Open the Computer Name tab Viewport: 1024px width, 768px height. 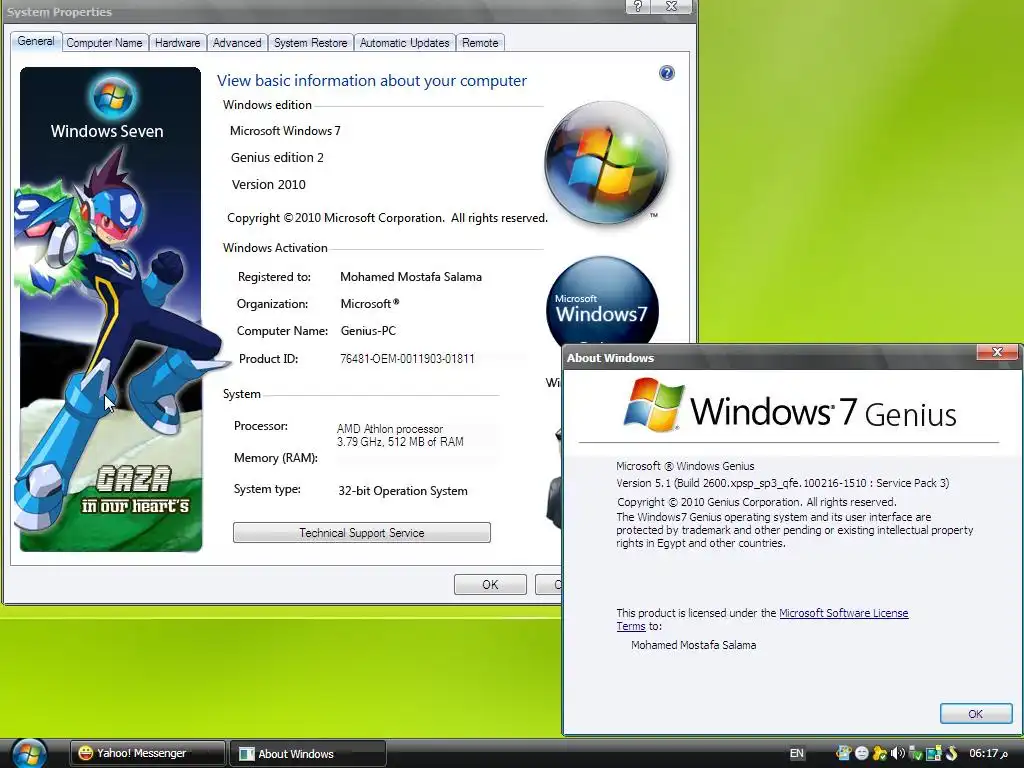pos(104,42)
